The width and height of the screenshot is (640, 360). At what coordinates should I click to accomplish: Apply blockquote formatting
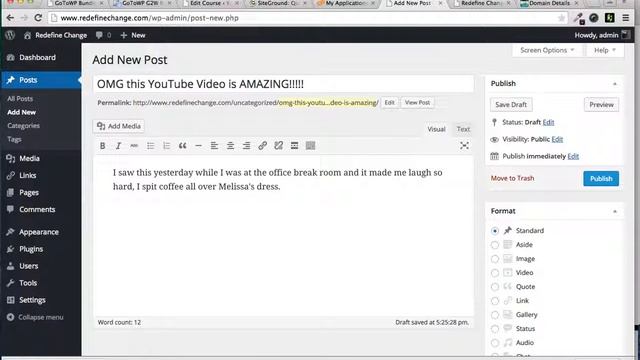[x=182, y=146]
